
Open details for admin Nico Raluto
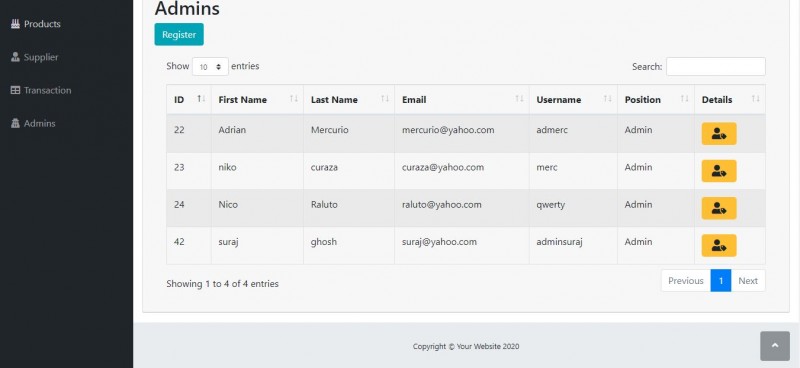(718, 208)
